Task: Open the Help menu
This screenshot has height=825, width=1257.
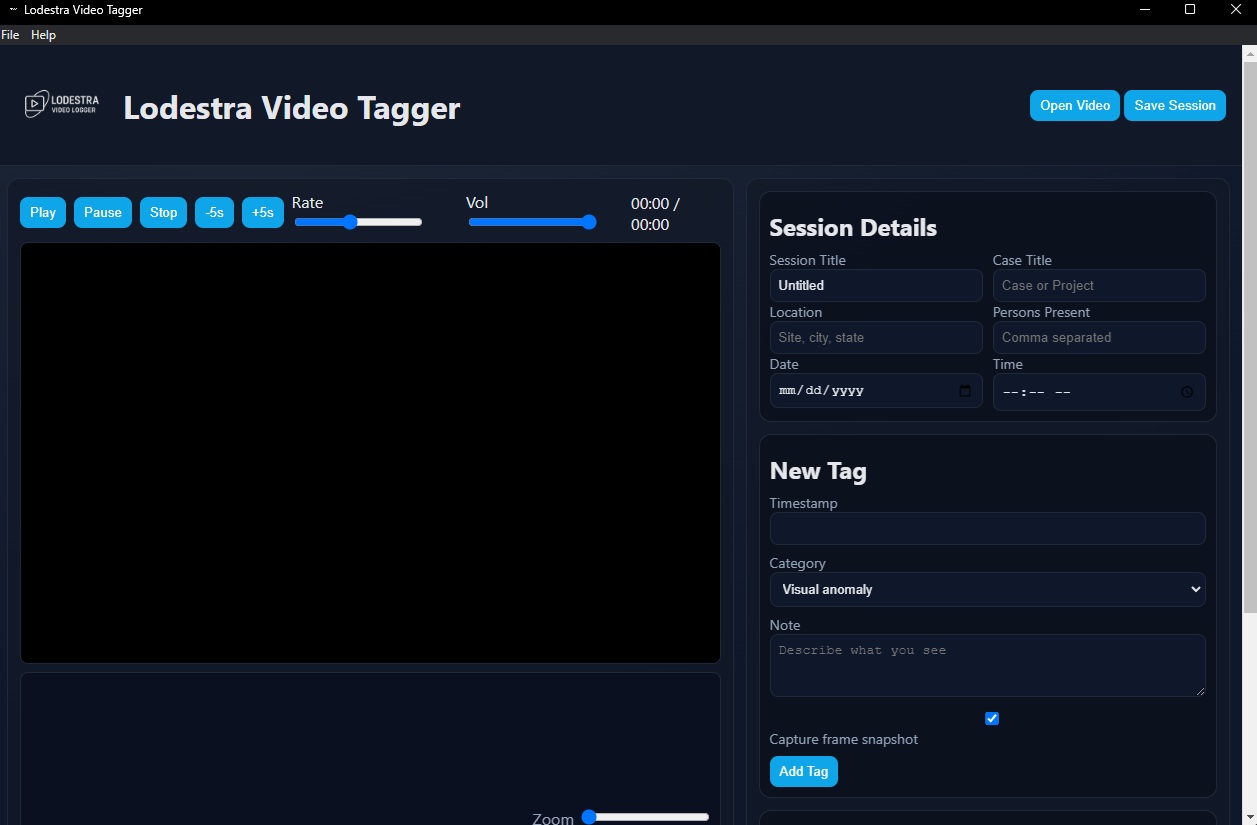Action: (x=43, y=35)
